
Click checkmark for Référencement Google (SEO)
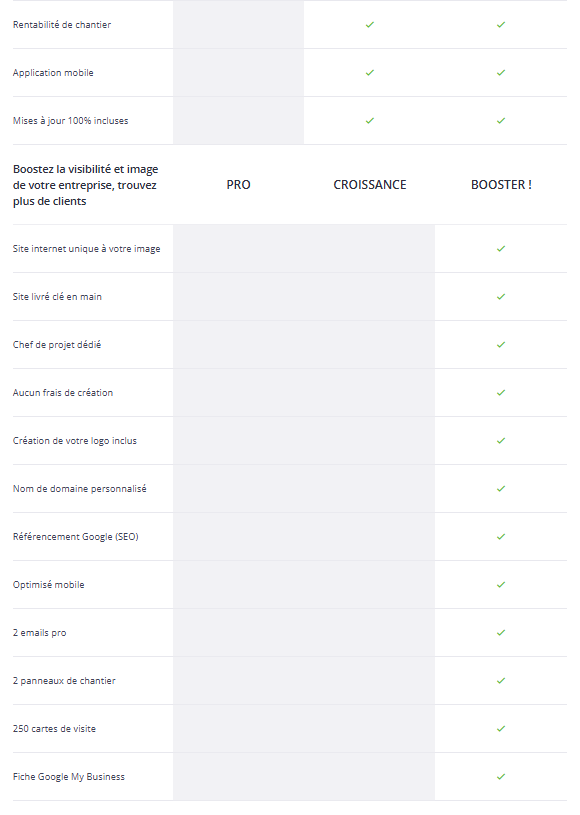[x=500, y=536]
